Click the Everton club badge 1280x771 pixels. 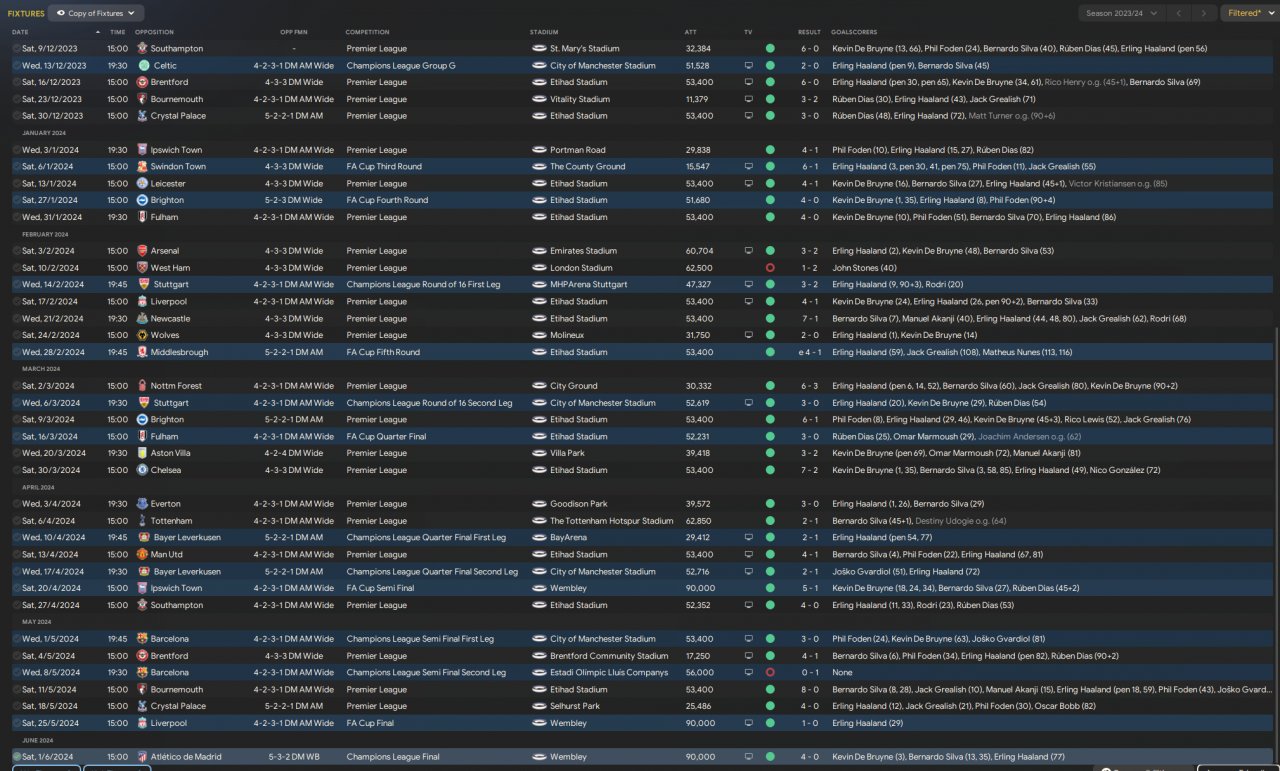coord(143,504)
